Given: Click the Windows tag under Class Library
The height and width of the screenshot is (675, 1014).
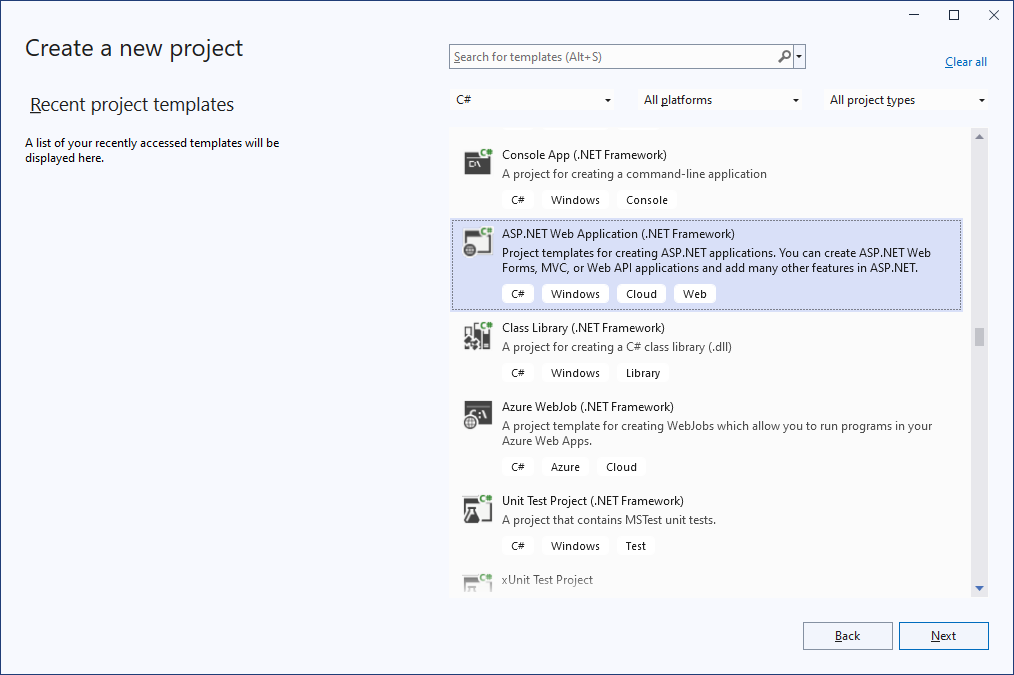Looking at the screenshot, I should pyautogui.click(x=576, y=373).
